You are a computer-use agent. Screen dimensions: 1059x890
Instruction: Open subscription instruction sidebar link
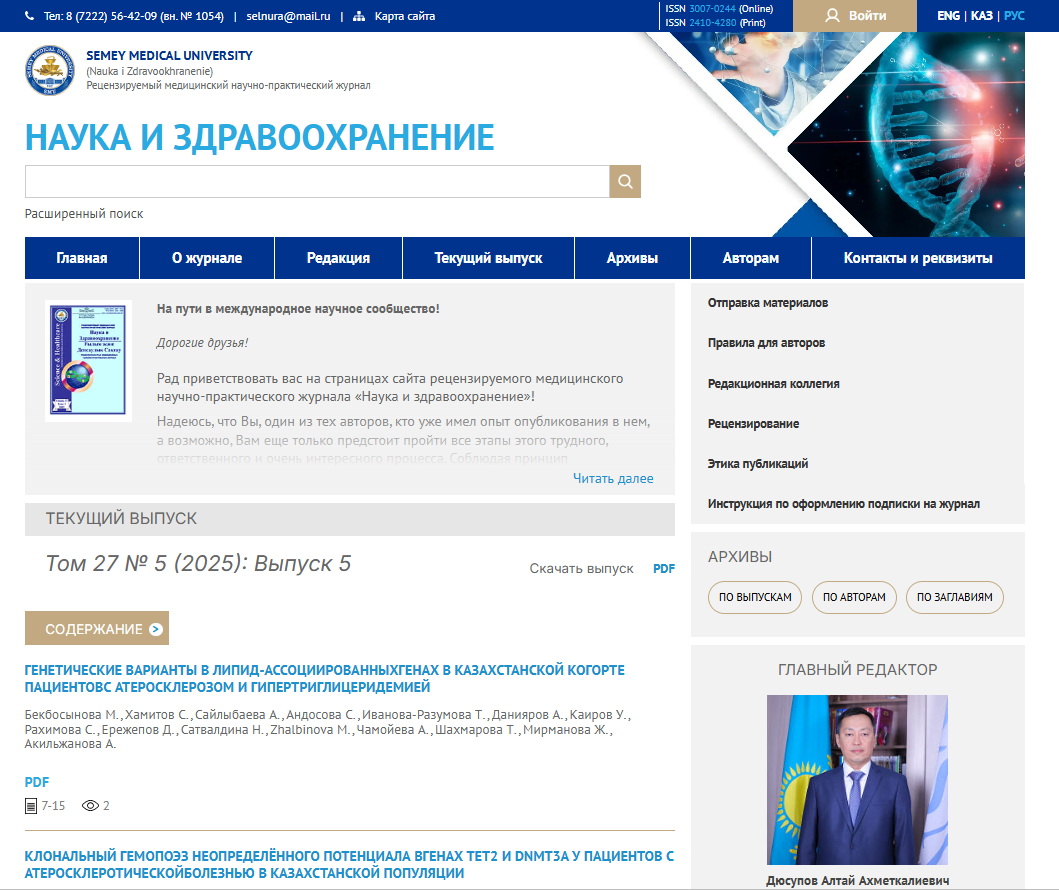[844, 504]
